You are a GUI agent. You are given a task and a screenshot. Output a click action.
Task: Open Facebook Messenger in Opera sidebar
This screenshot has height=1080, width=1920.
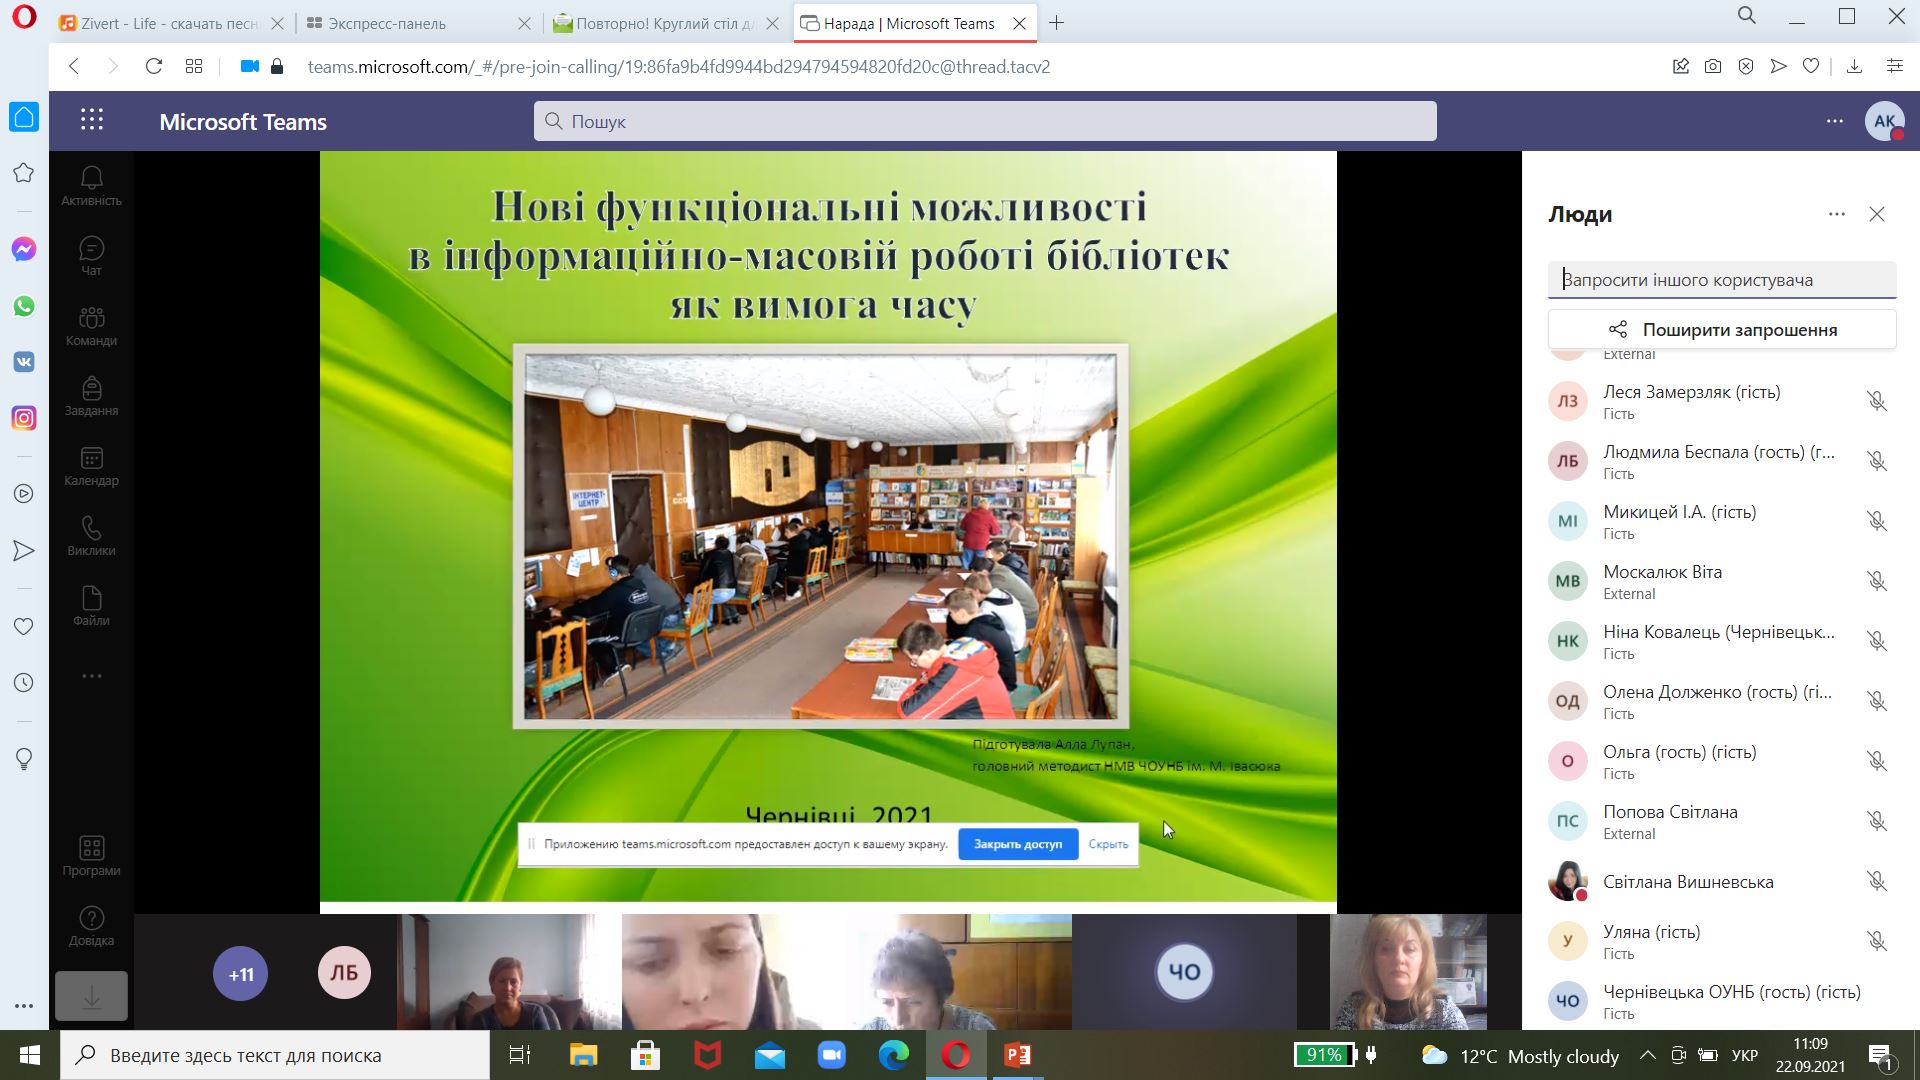(x=24, y=250)
